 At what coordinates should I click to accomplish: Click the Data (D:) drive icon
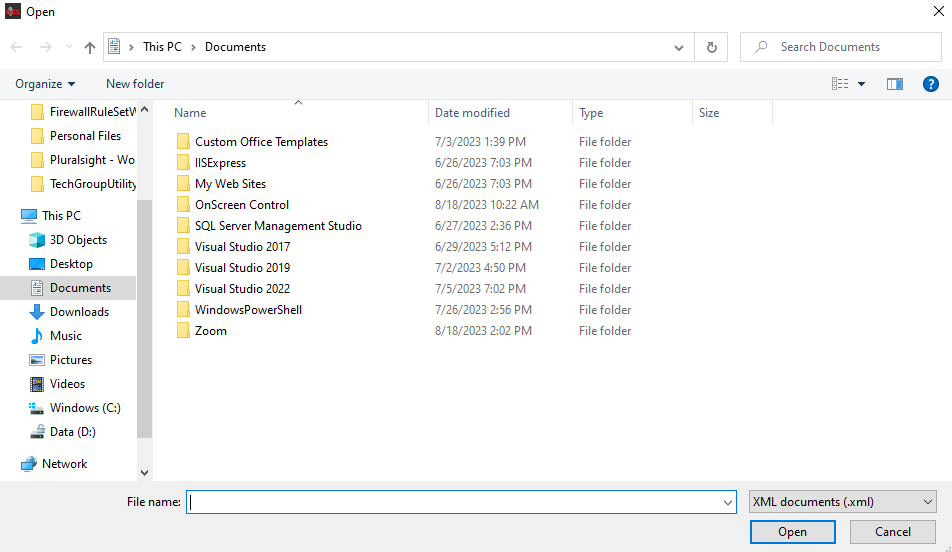tap(37, 432)
